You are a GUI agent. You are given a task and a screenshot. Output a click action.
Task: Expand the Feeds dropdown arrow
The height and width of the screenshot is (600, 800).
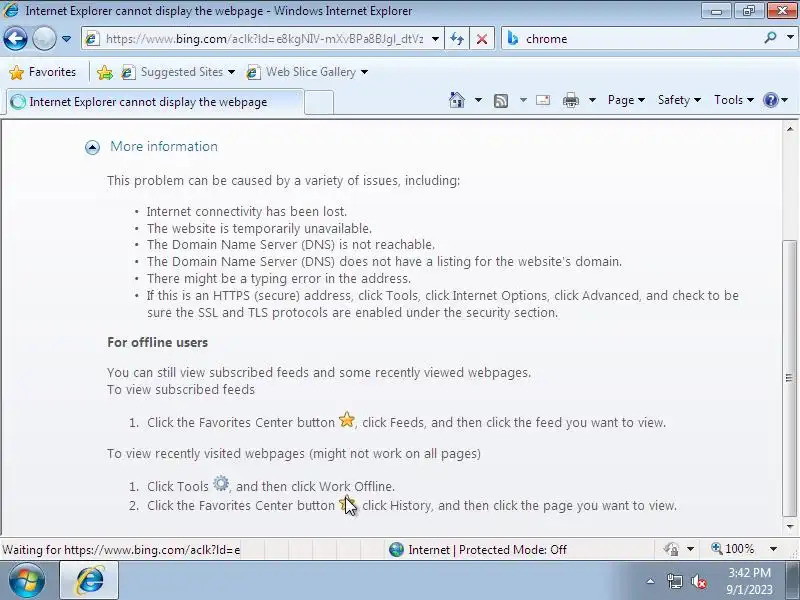tap(523, 100)
